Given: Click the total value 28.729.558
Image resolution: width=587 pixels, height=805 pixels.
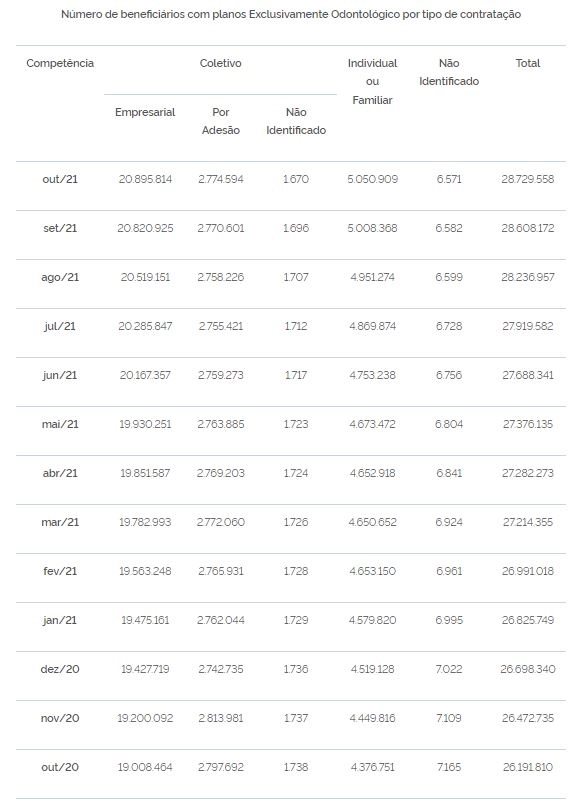Looking at the screenshot, I should pos(527,179).
